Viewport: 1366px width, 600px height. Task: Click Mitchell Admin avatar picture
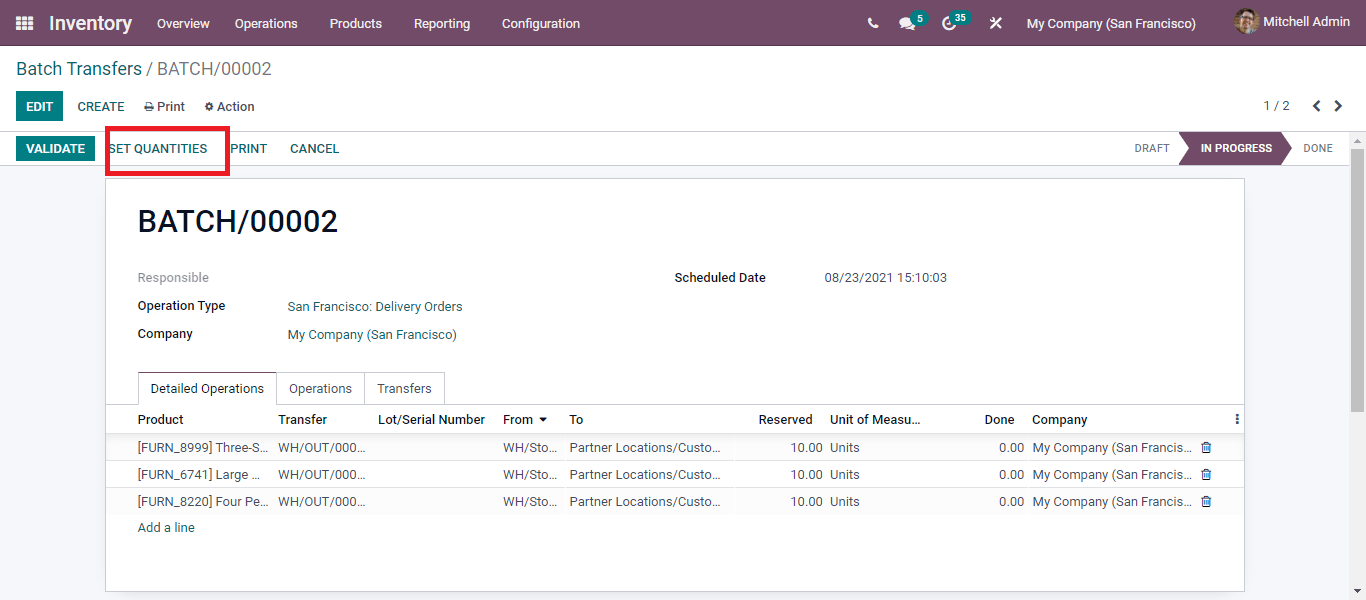pos(1246,22)
